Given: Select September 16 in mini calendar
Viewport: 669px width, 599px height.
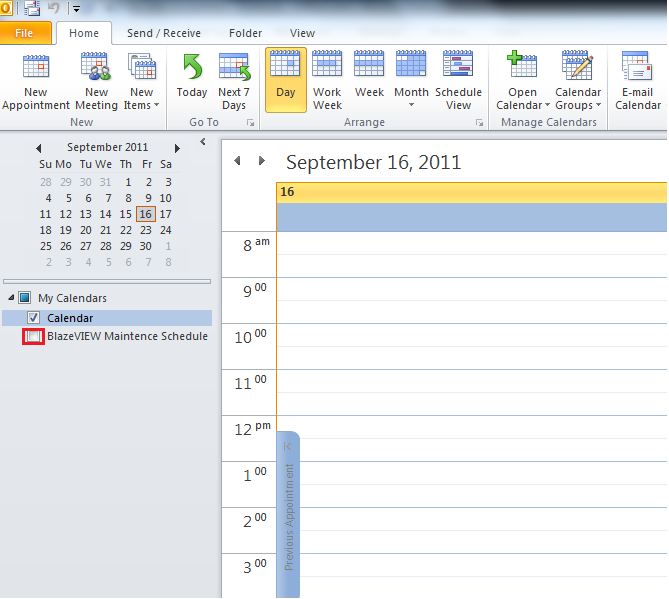Looking at the screenshot, I should click(145, 214).
